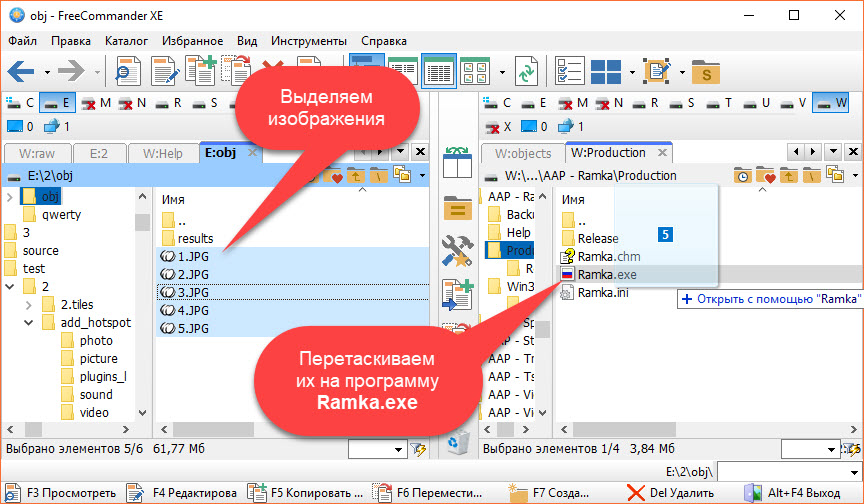Expand the 2.tiles tree node
The width and height of the screenshot is (864, 504).
pyautogui.click(x=29, y=305)
